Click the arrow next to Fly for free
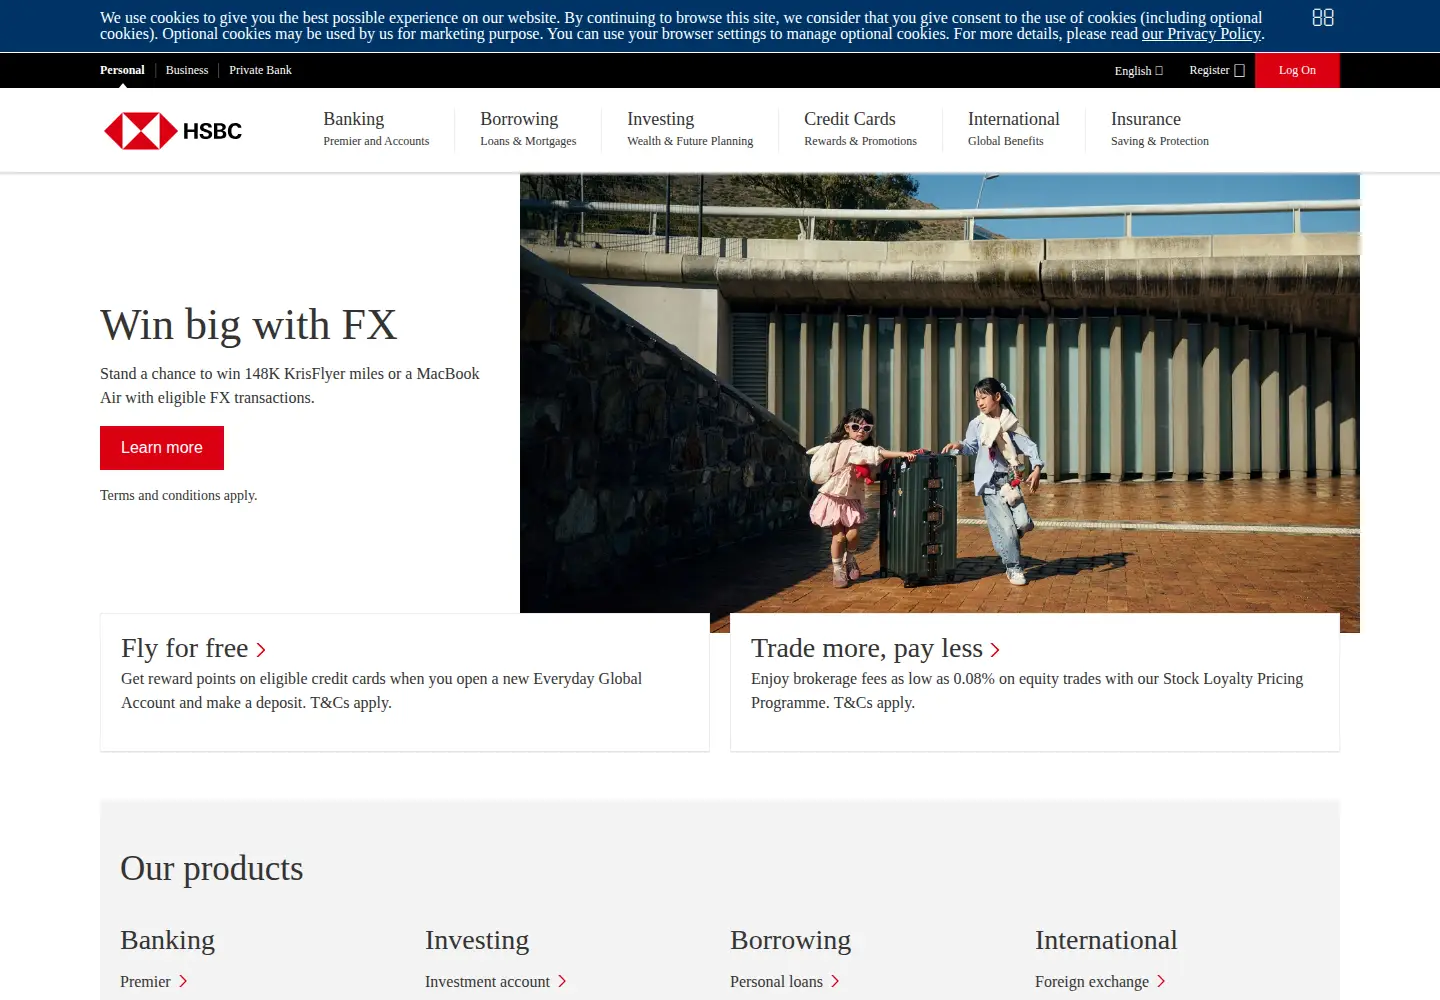 pyautogui.click(x=261, y=650)
